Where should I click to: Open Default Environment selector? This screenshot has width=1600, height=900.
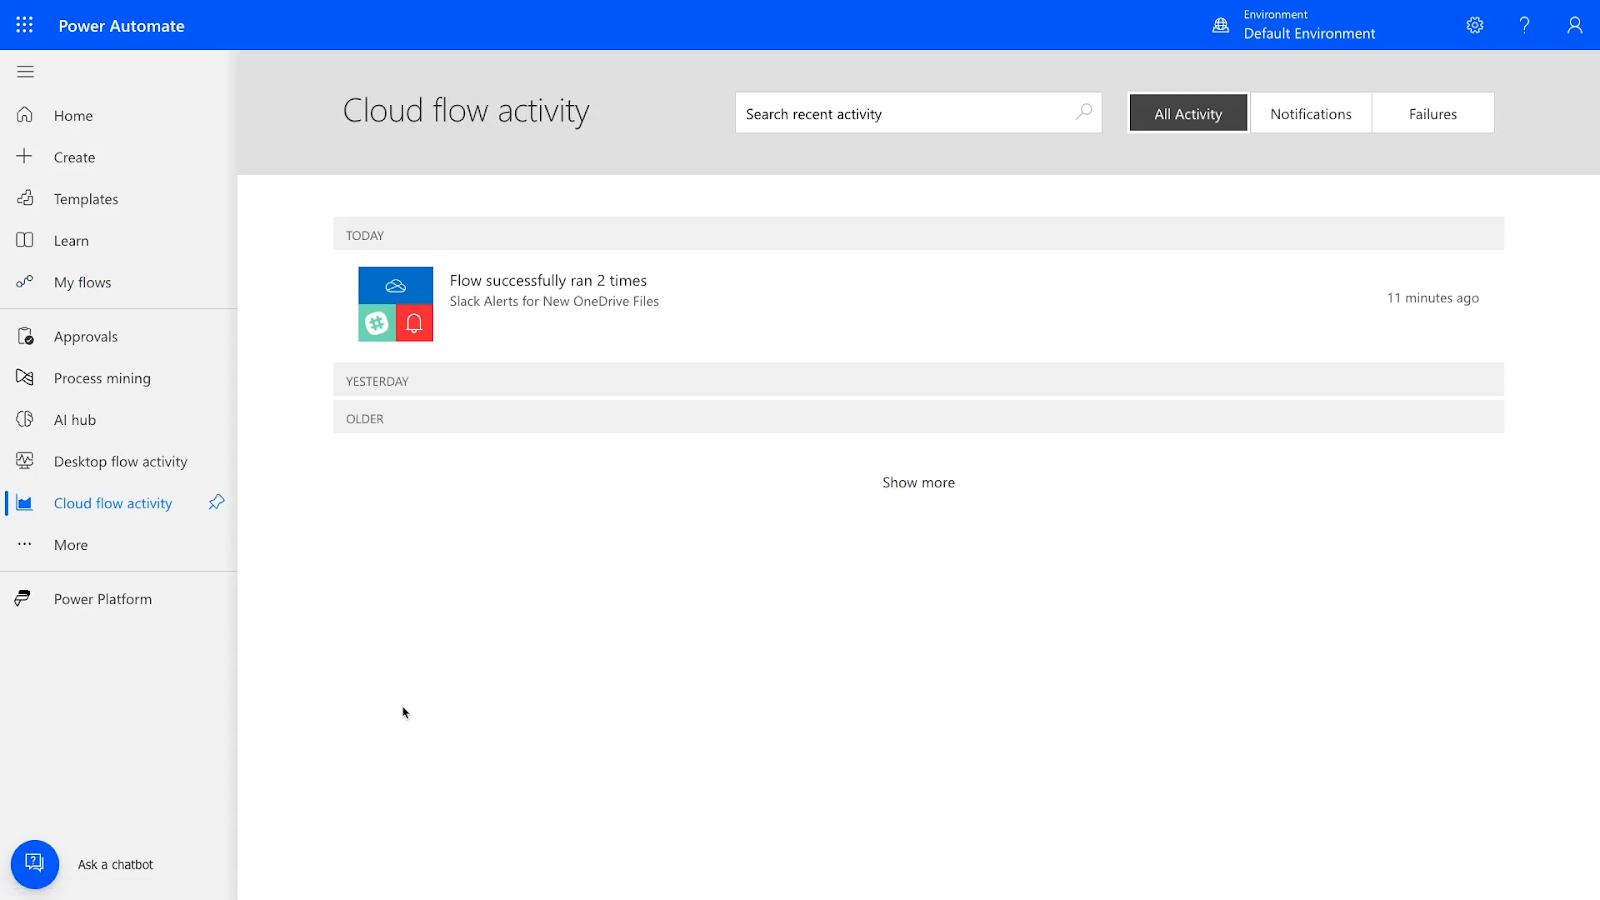[x=1309, y=25]
